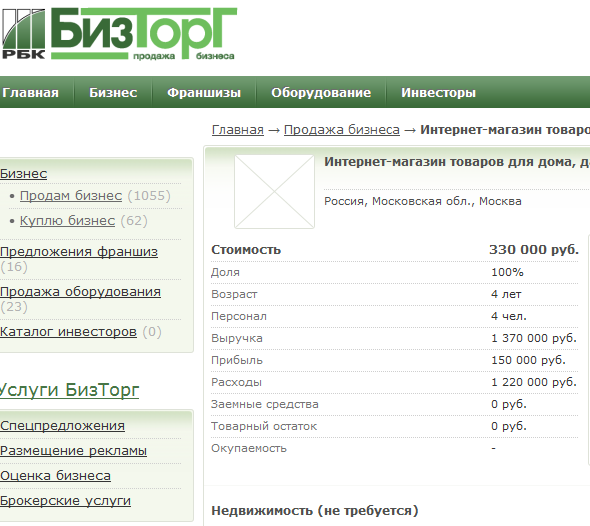Go to the Оборудование menu item
This screenshot has width=590, height=526.
point(321,93)
